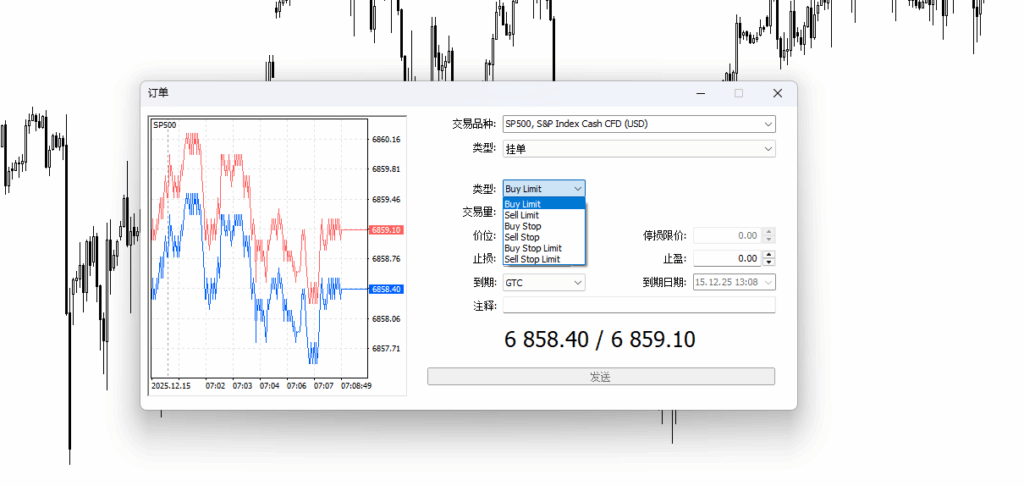This screenshot has width=1024, height=486.
Task: Decrease the 止盈 value with down arrow
Action: point(769,263)
